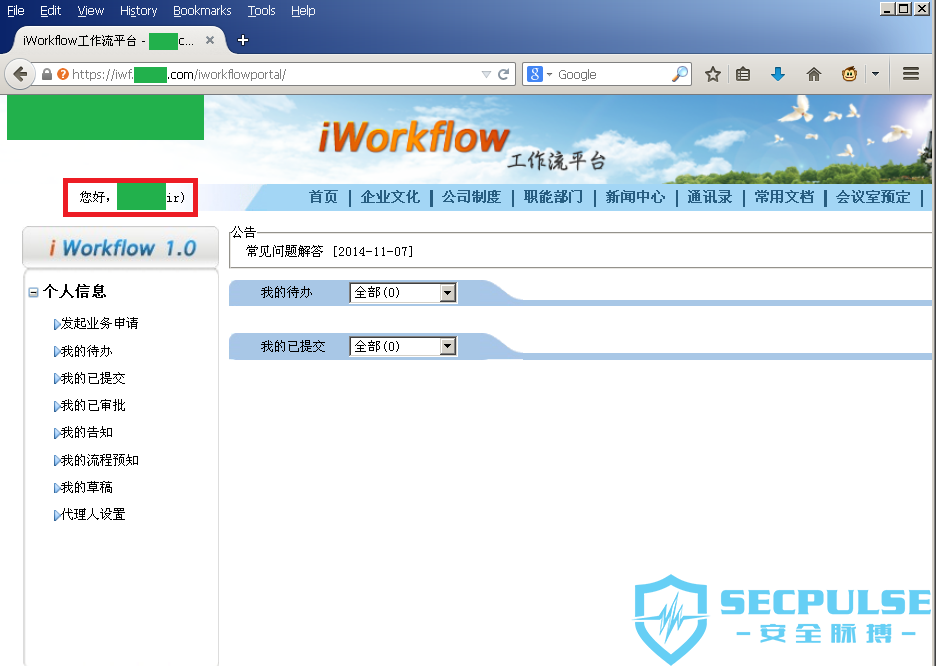Open 发起业务申请 in sidebar
Image resolution: width=936 pixels, height=666 pixels.
99,323
